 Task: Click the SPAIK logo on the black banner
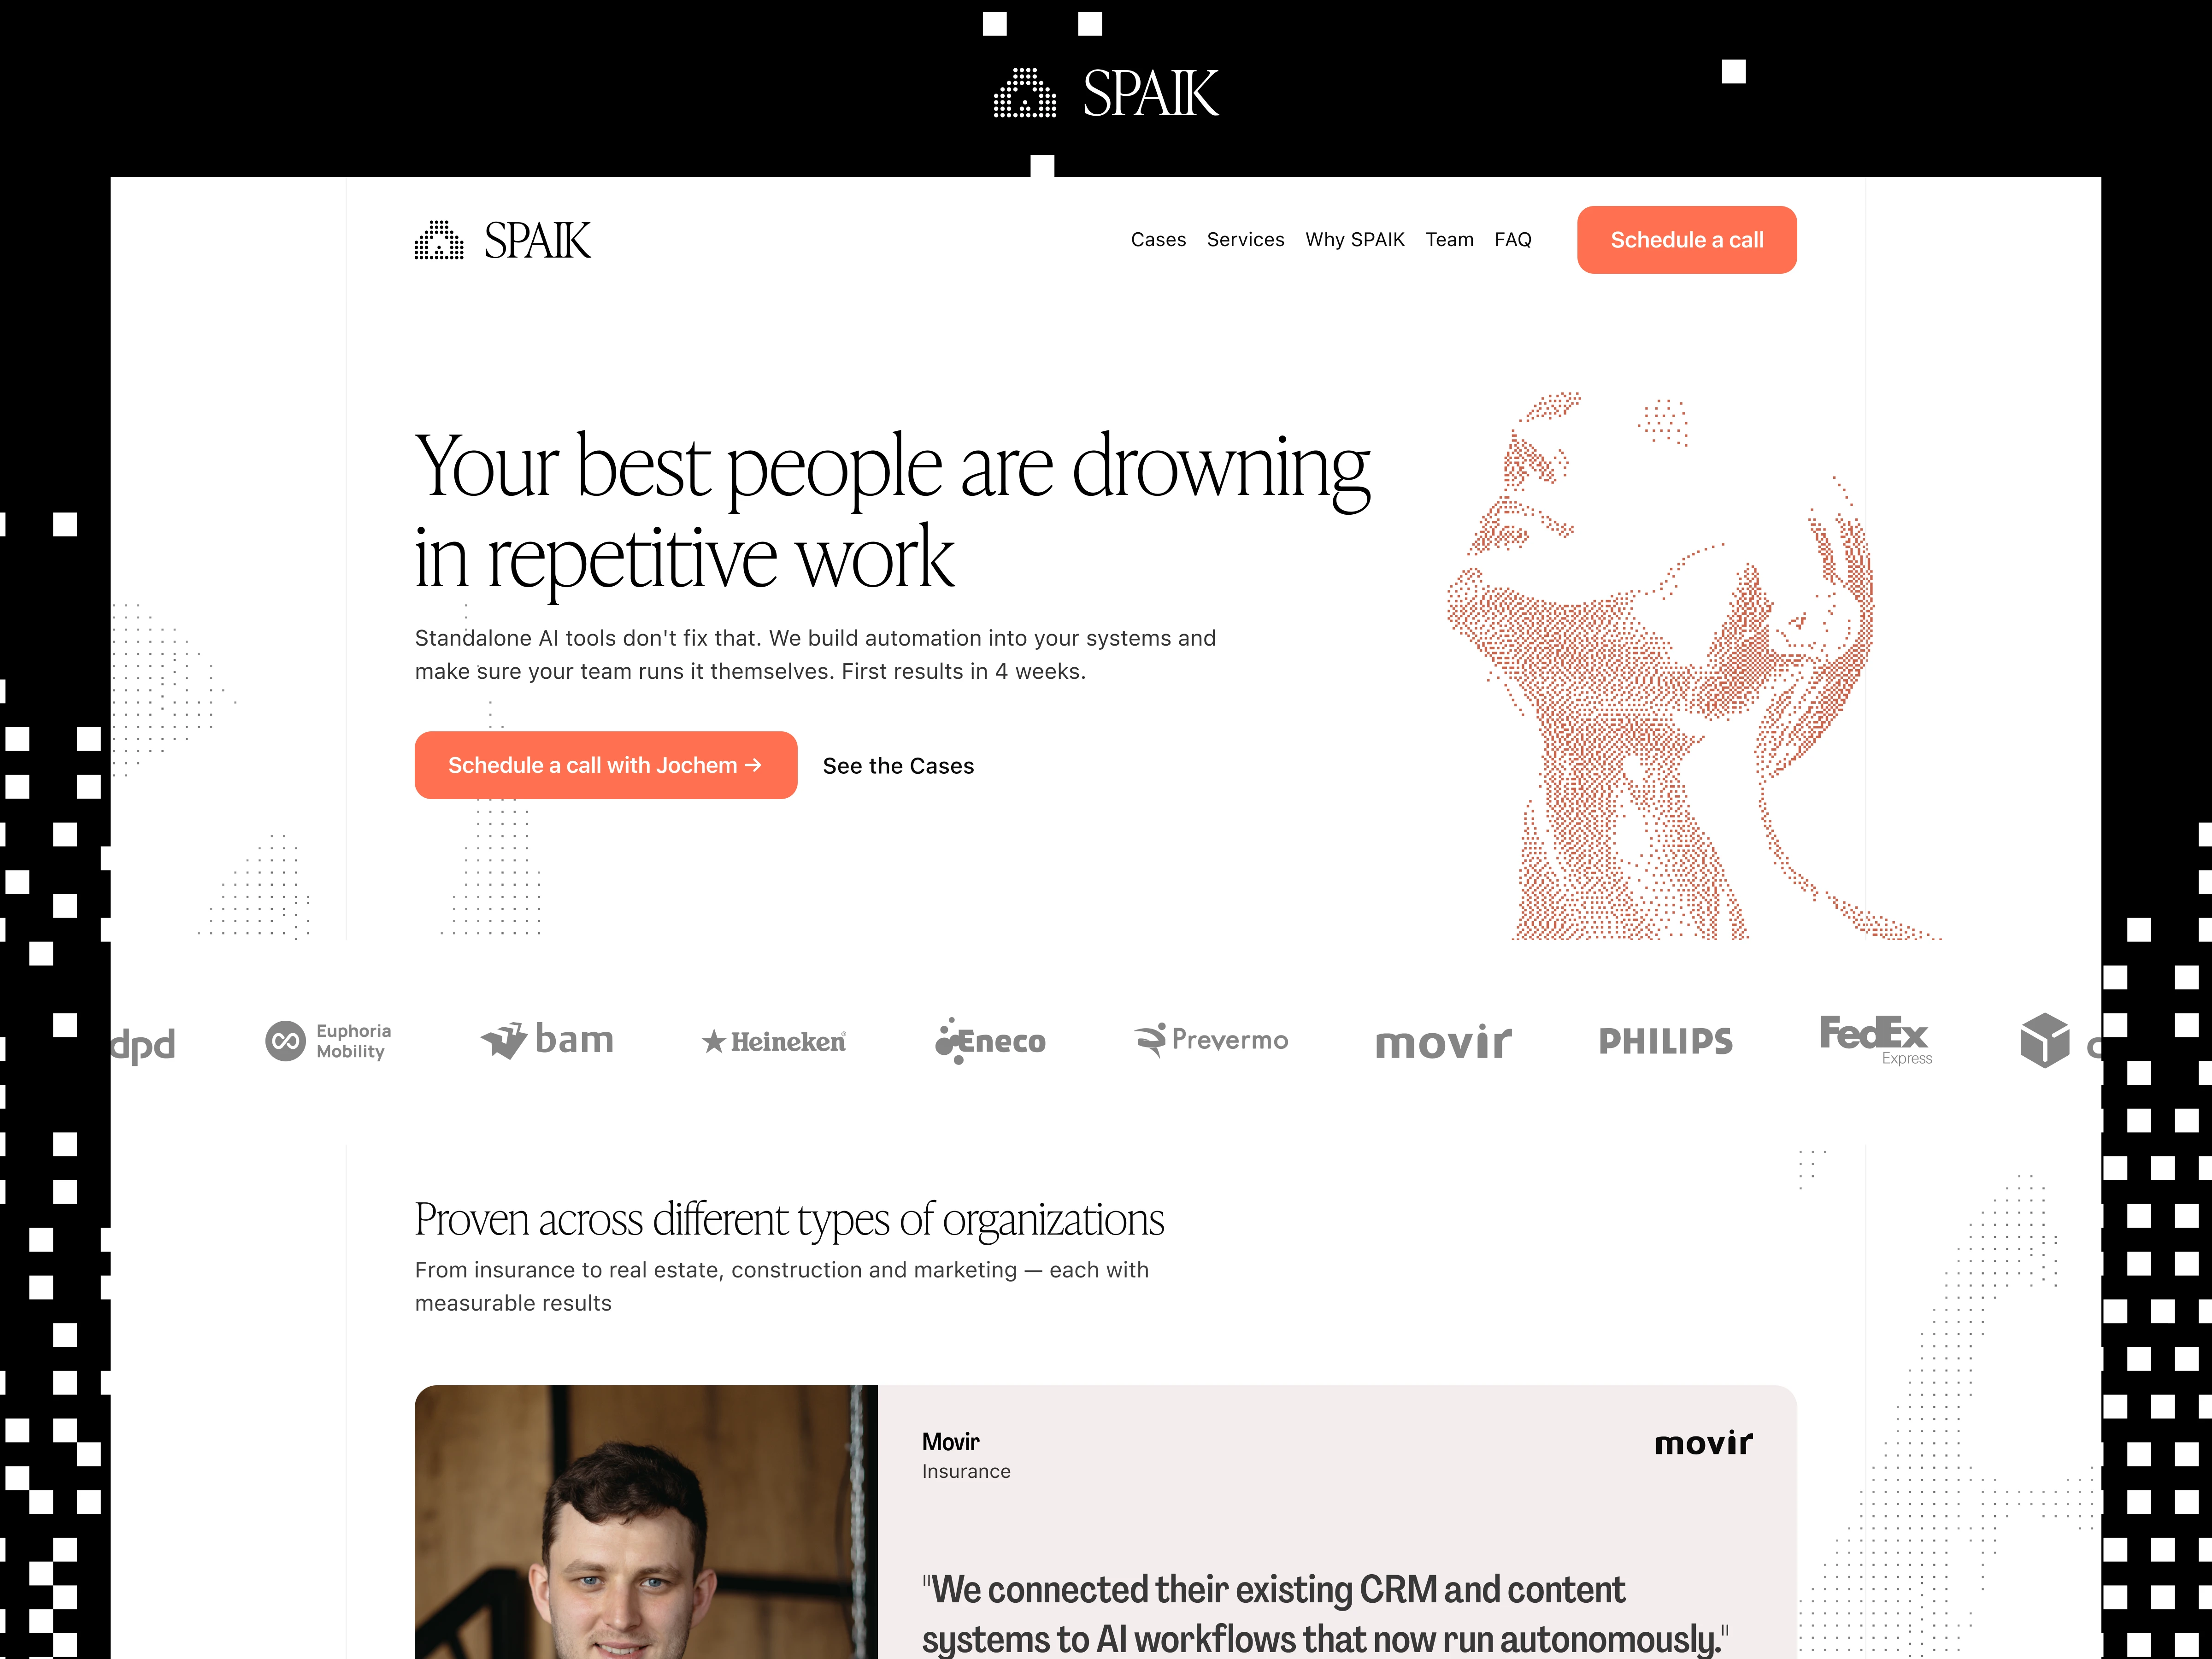(1106, 93)
